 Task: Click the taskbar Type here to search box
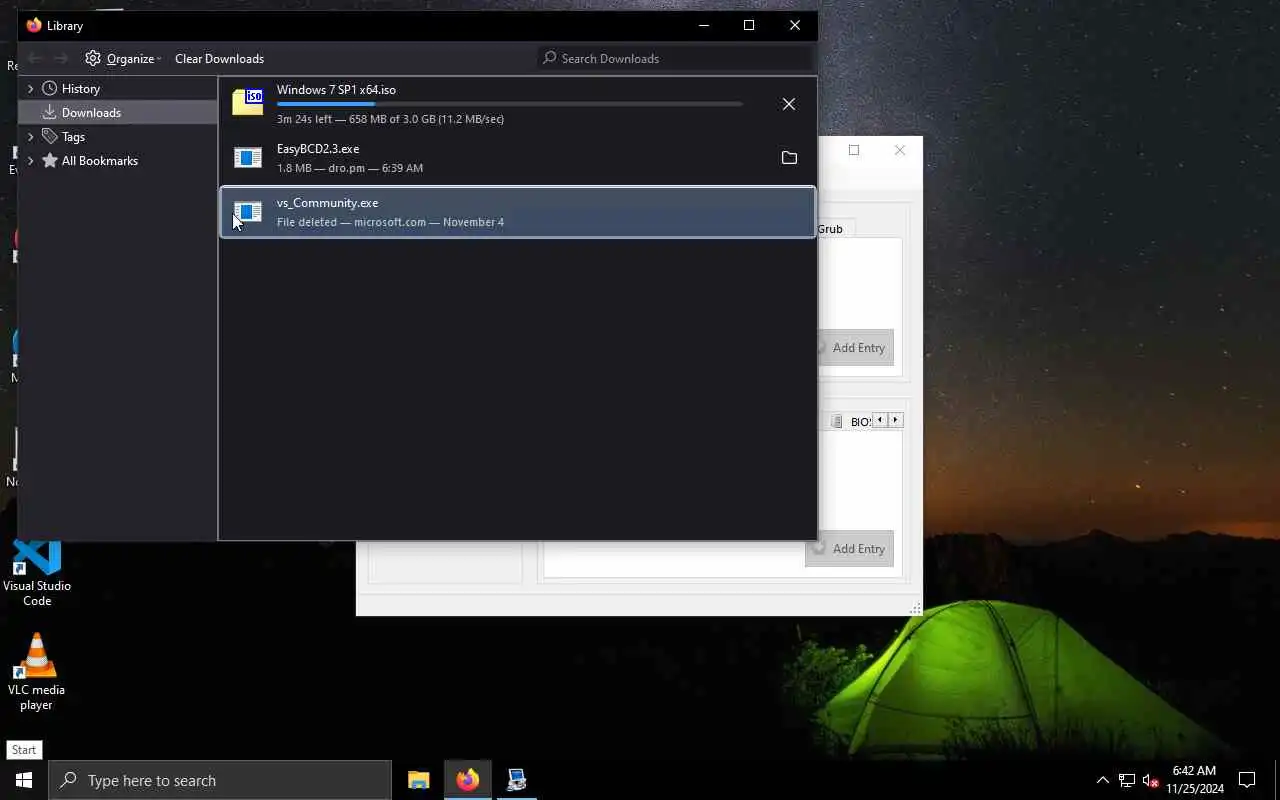pos(220,780)
